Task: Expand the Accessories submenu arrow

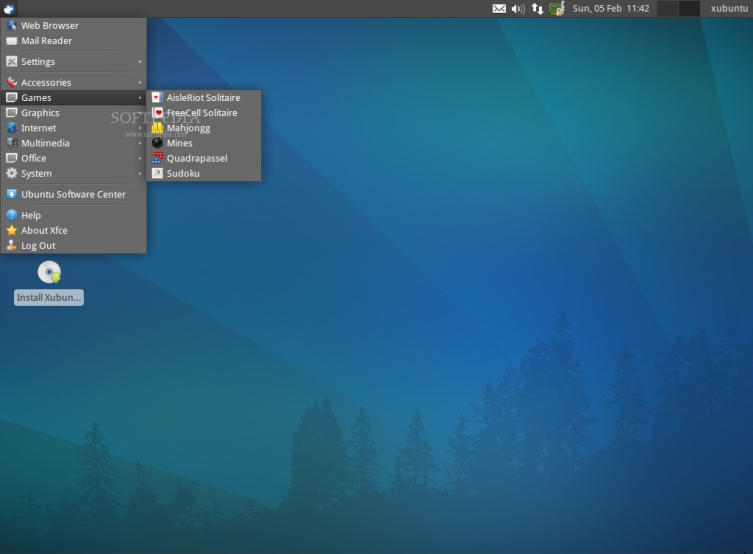Action: coord(140,82)
